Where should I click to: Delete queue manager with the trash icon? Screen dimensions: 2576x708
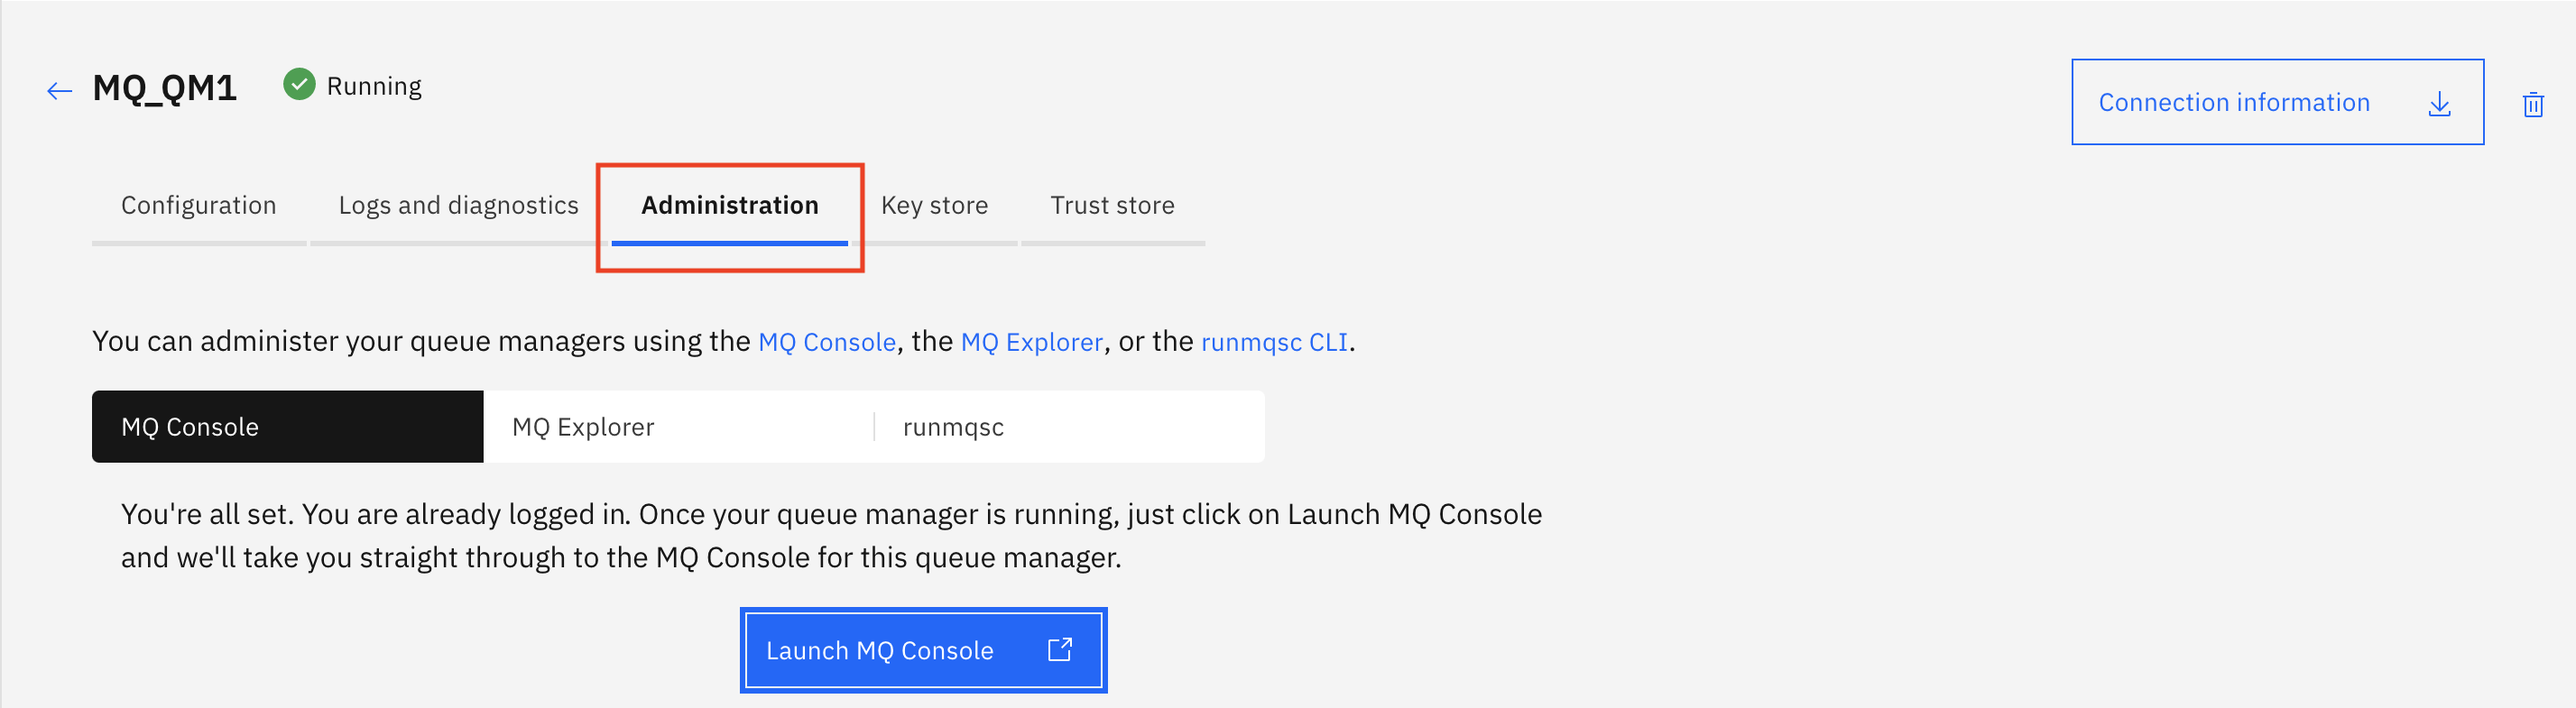tap(2532, 104)
